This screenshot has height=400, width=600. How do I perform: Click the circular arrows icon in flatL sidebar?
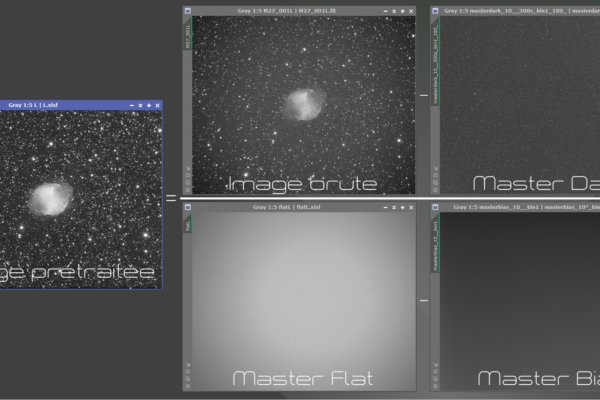tap(188, 379)
